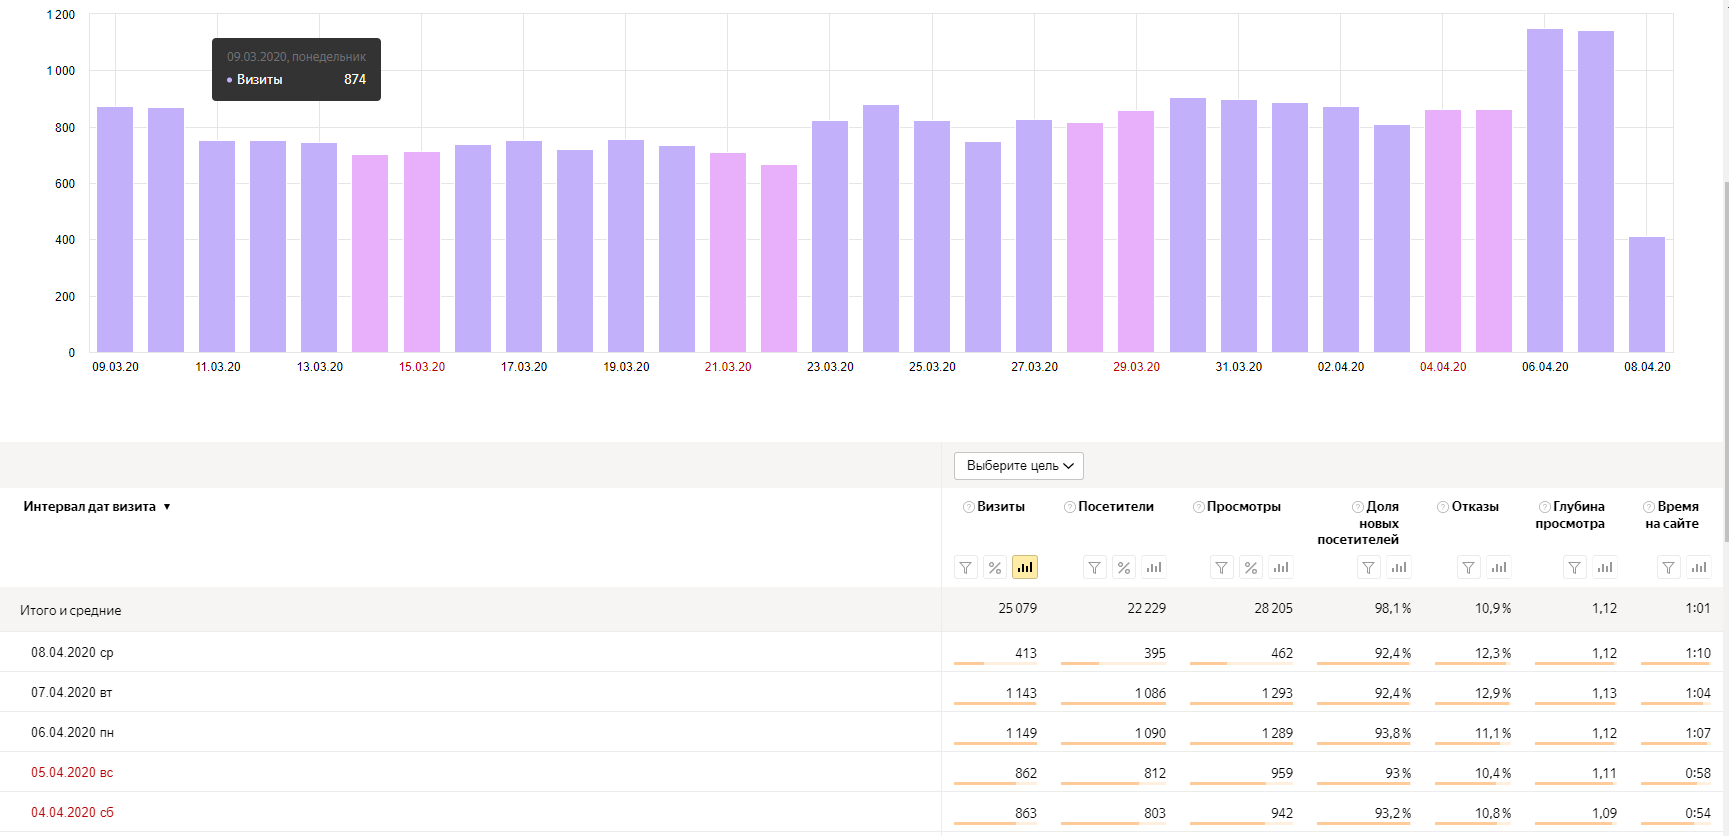The height and width of the screenshot is (836, 1729).
Task: Click visits value 1 143 for 07.04.2020
Action: point(1021,693)
